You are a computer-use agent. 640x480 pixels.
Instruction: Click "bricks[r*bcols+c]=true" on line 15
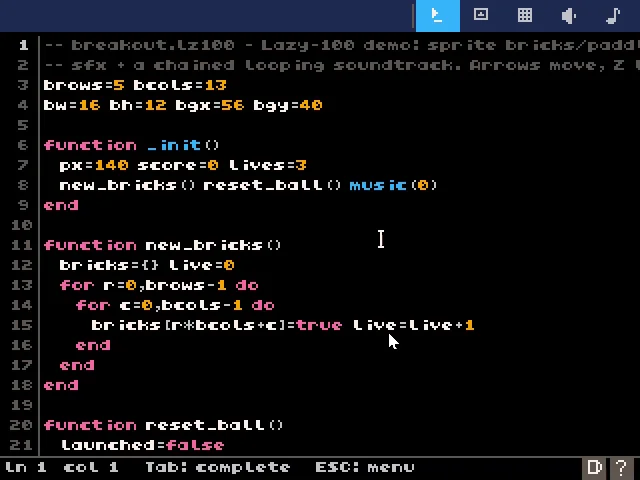[x=217, y=325]
